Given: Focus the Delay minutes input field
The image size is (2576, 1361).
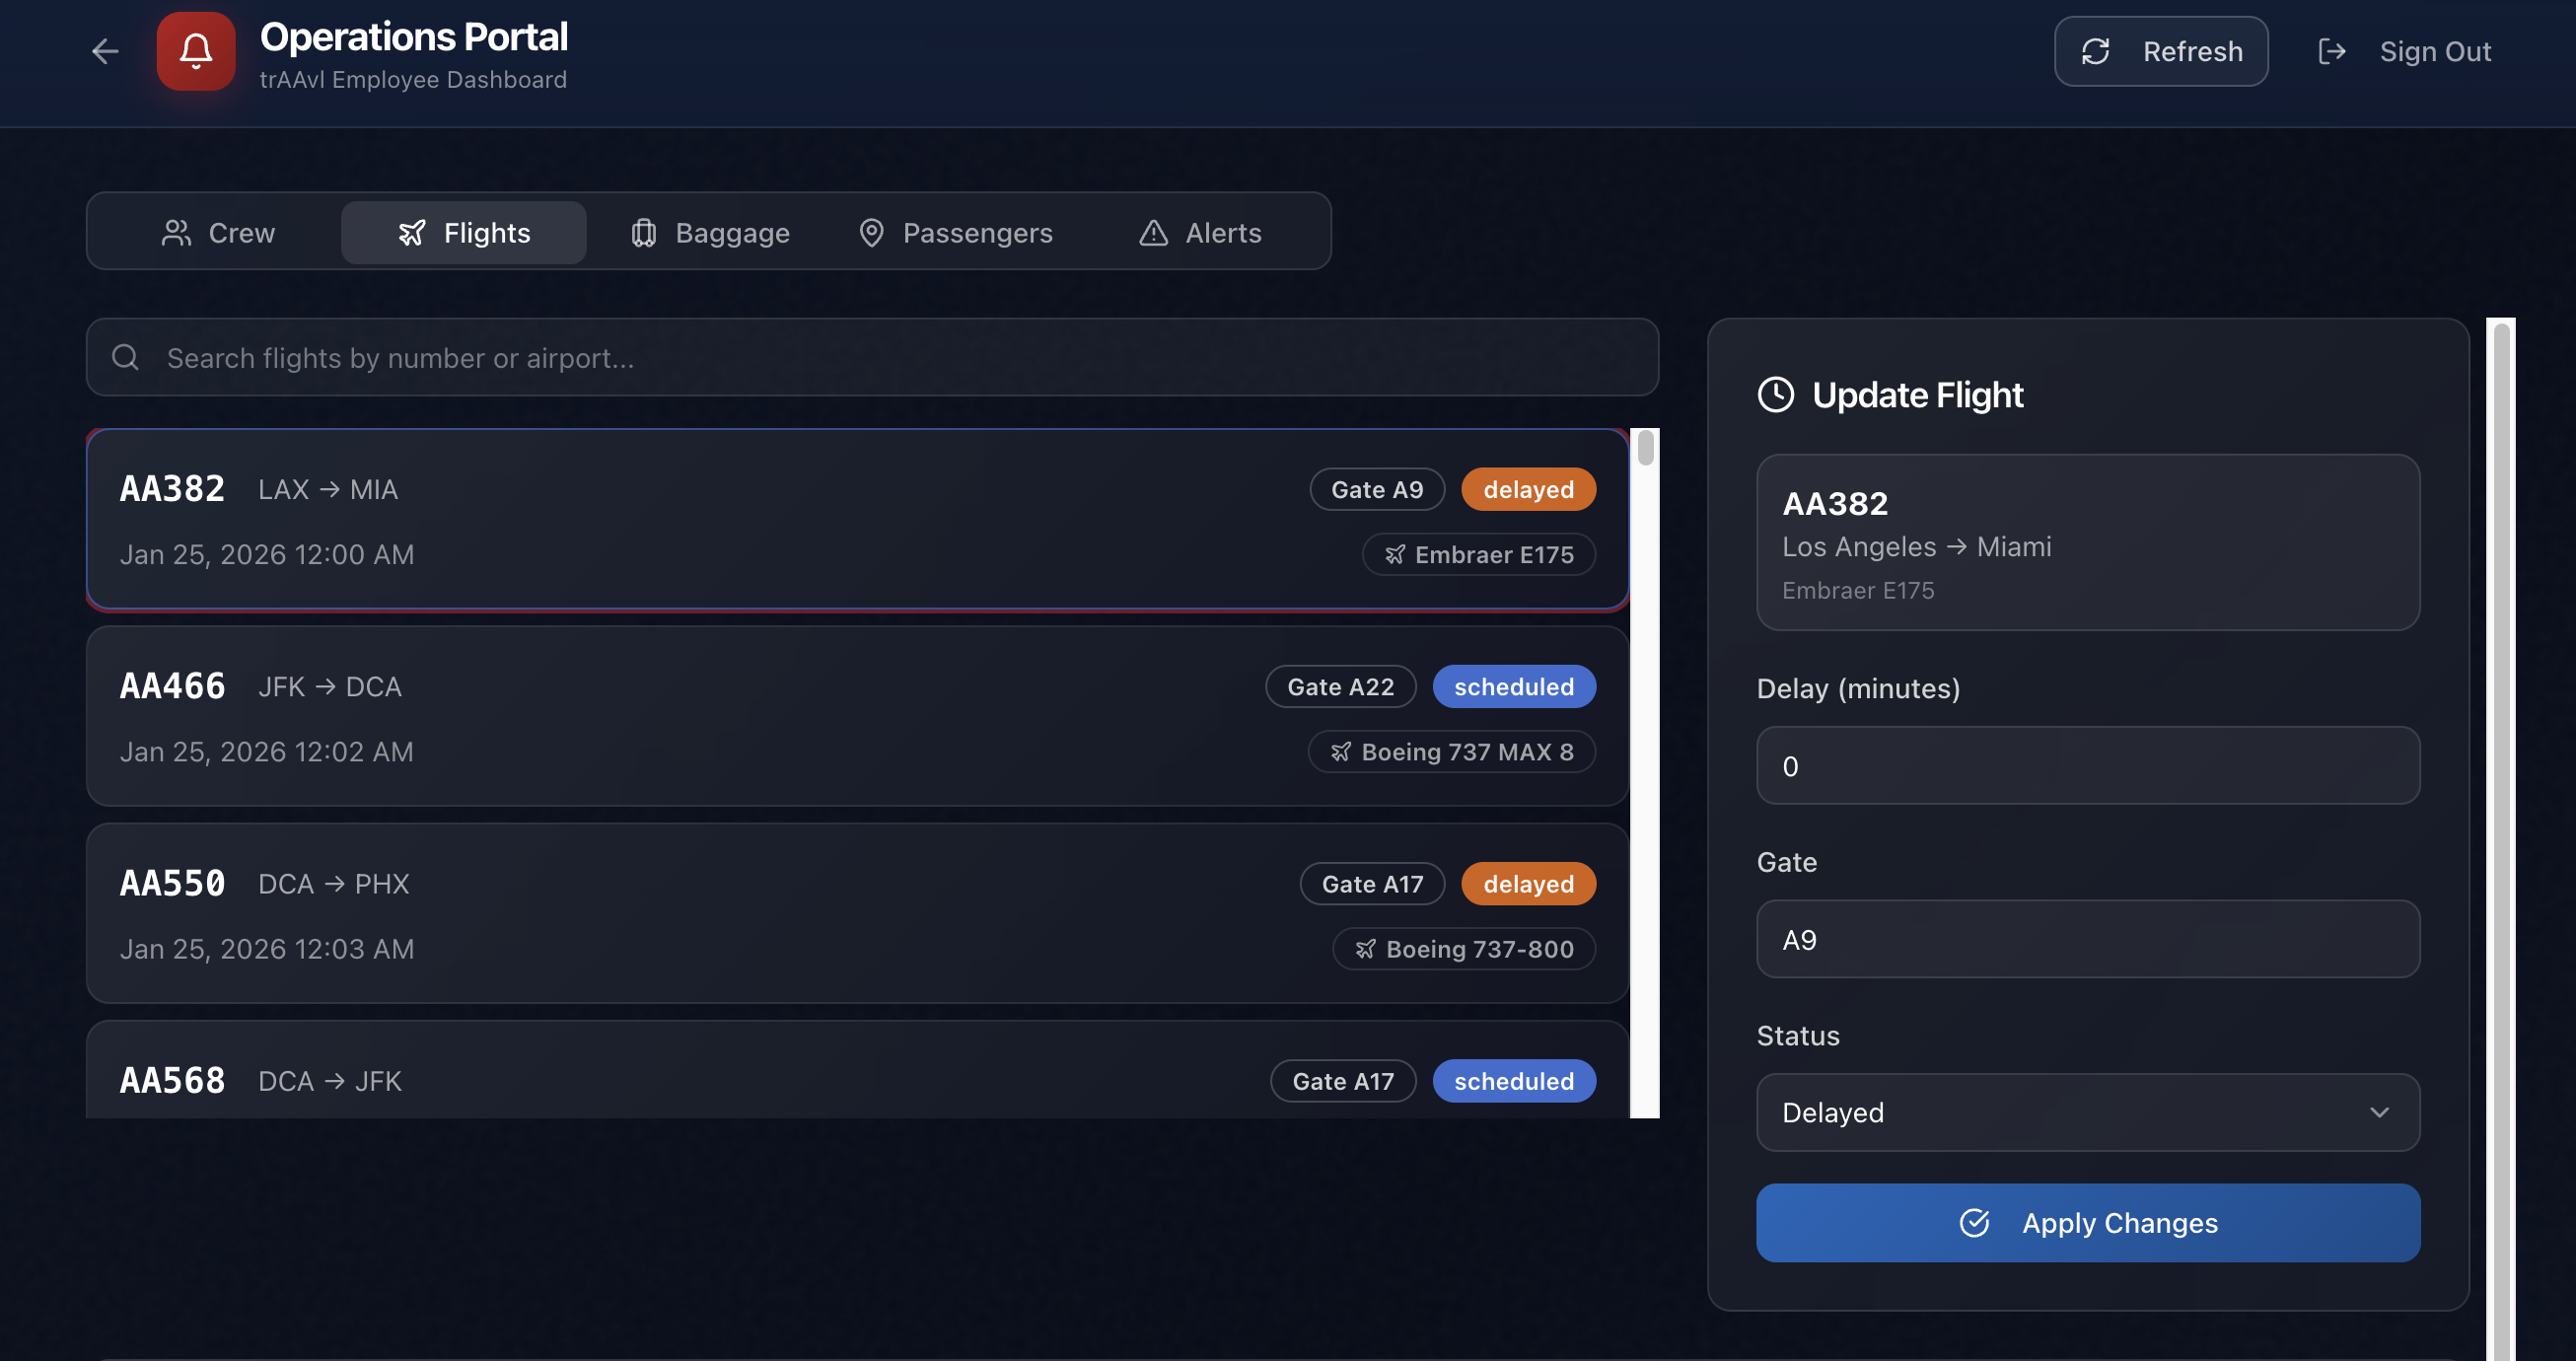Looking at the screenshot, I should pos(2087,765).
